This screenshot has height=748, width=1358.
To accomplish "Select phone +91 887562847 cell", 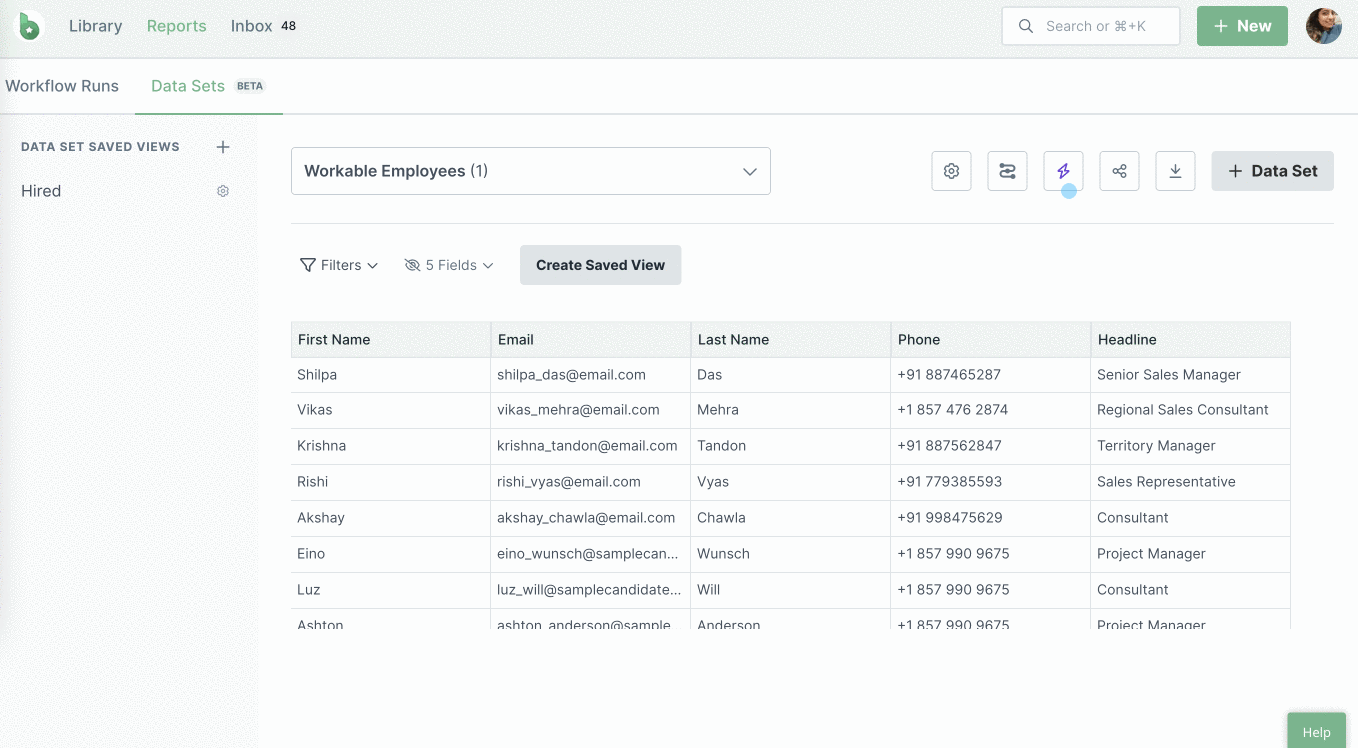I will click(991, 446).
